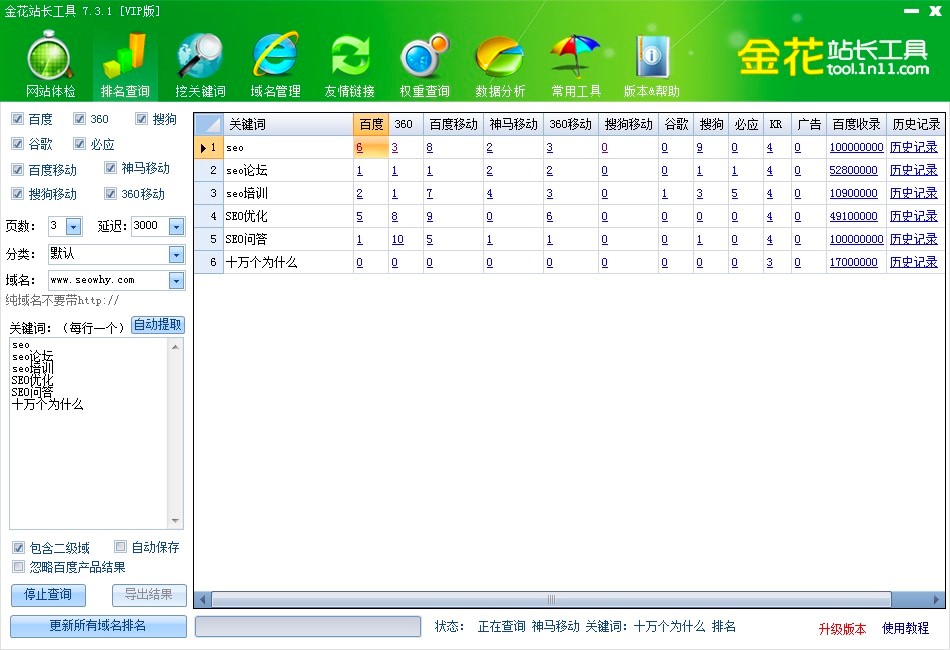This screenshot has height=650, width=950.
Task: Open the 分类 category dropdown
Action: coord(176,254)
